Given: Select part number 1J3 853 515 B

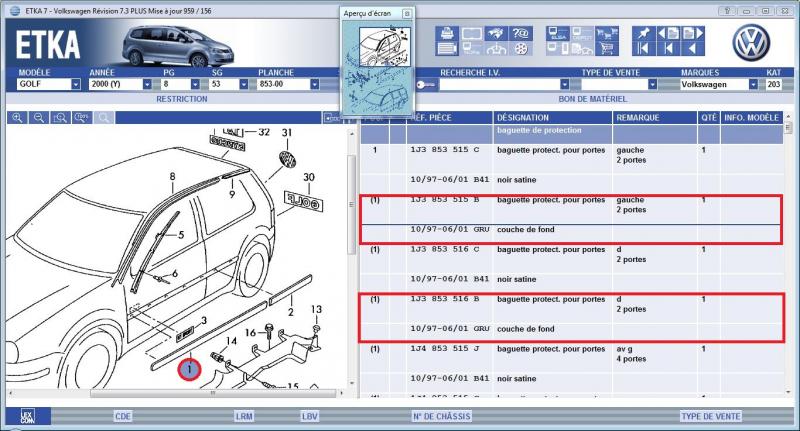Looking at the screenshot, I should 444,200.
